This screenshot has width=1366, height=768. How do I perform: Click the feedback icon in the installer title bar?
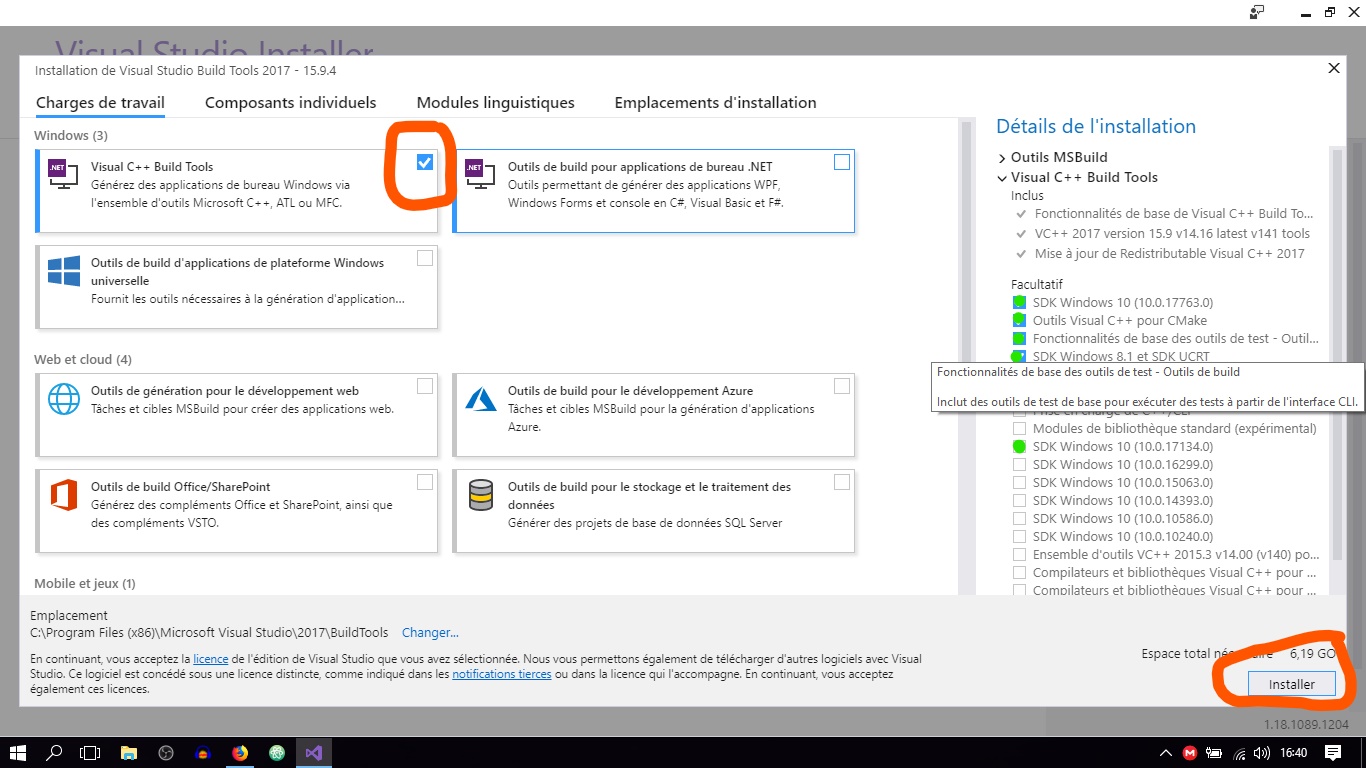1257,12
